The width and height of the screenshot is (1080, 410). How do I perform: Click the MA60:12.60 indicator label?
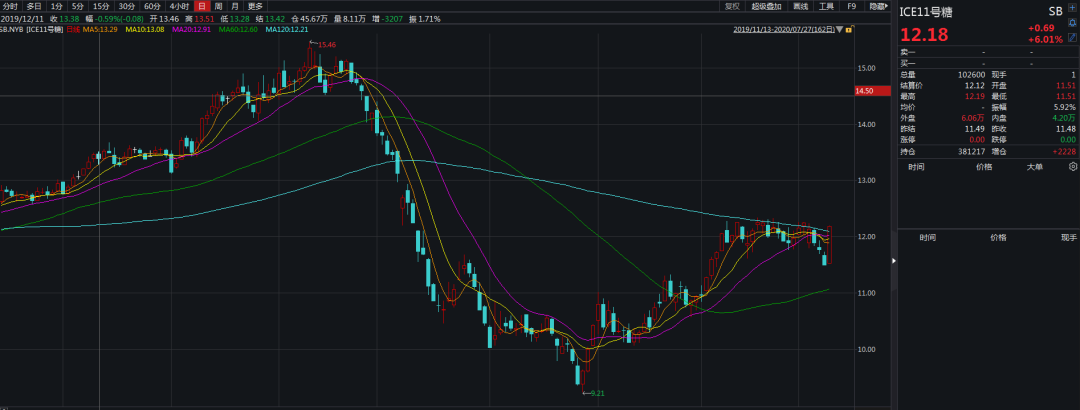(238, 30)
